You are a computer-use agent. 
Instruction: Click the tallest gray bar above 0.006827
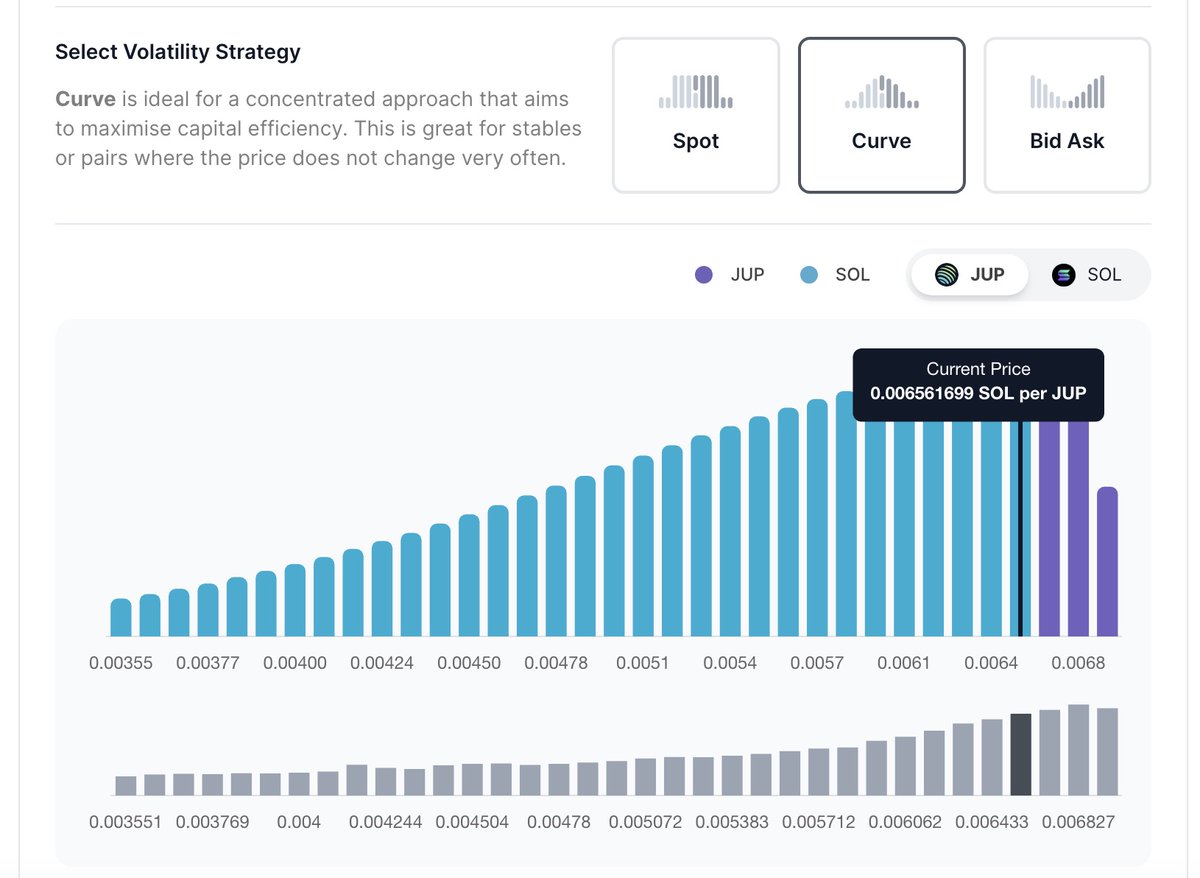click(x=1078, y=750)
